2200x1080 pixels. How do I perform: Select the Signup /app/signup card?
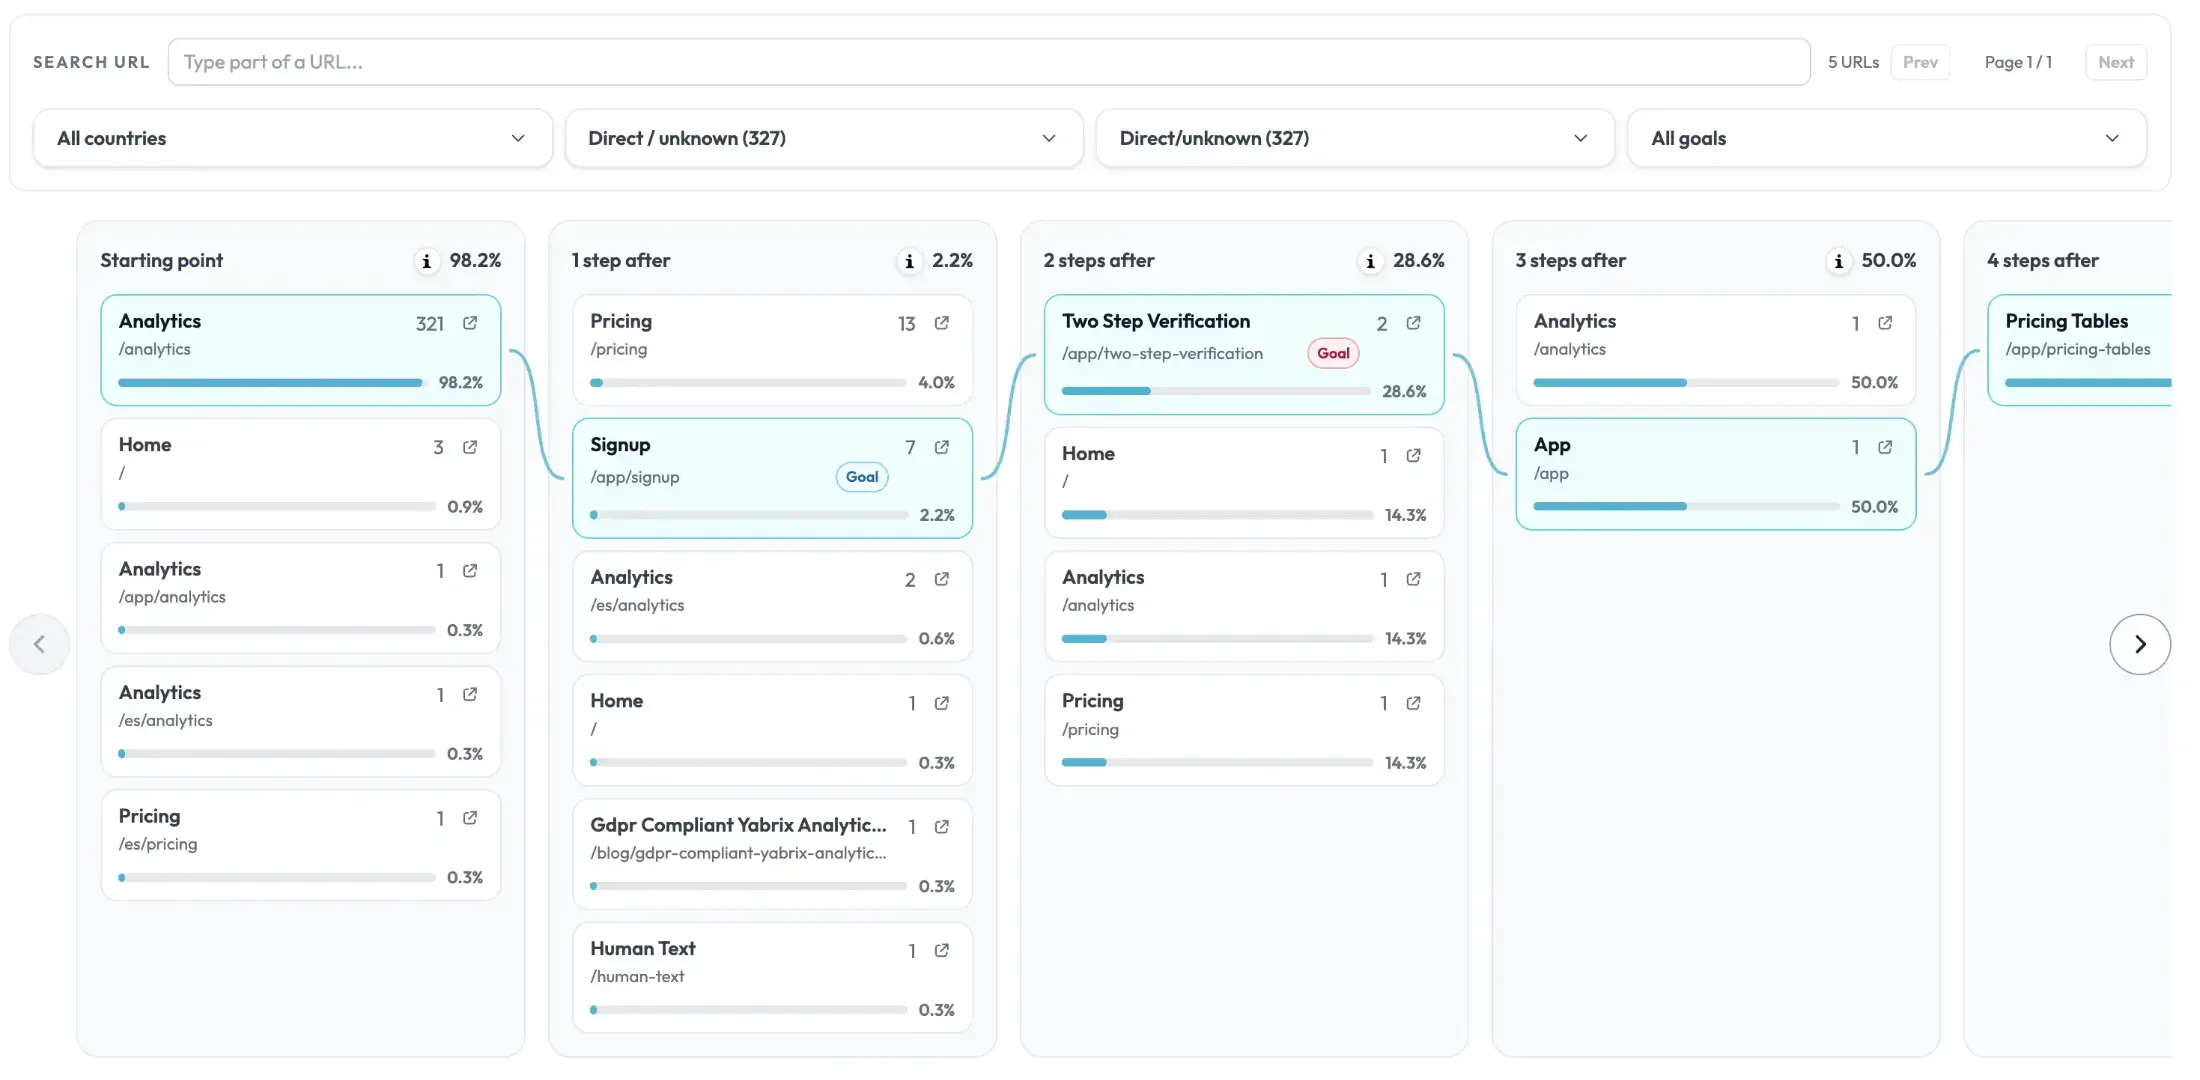[x=773, y=478]
